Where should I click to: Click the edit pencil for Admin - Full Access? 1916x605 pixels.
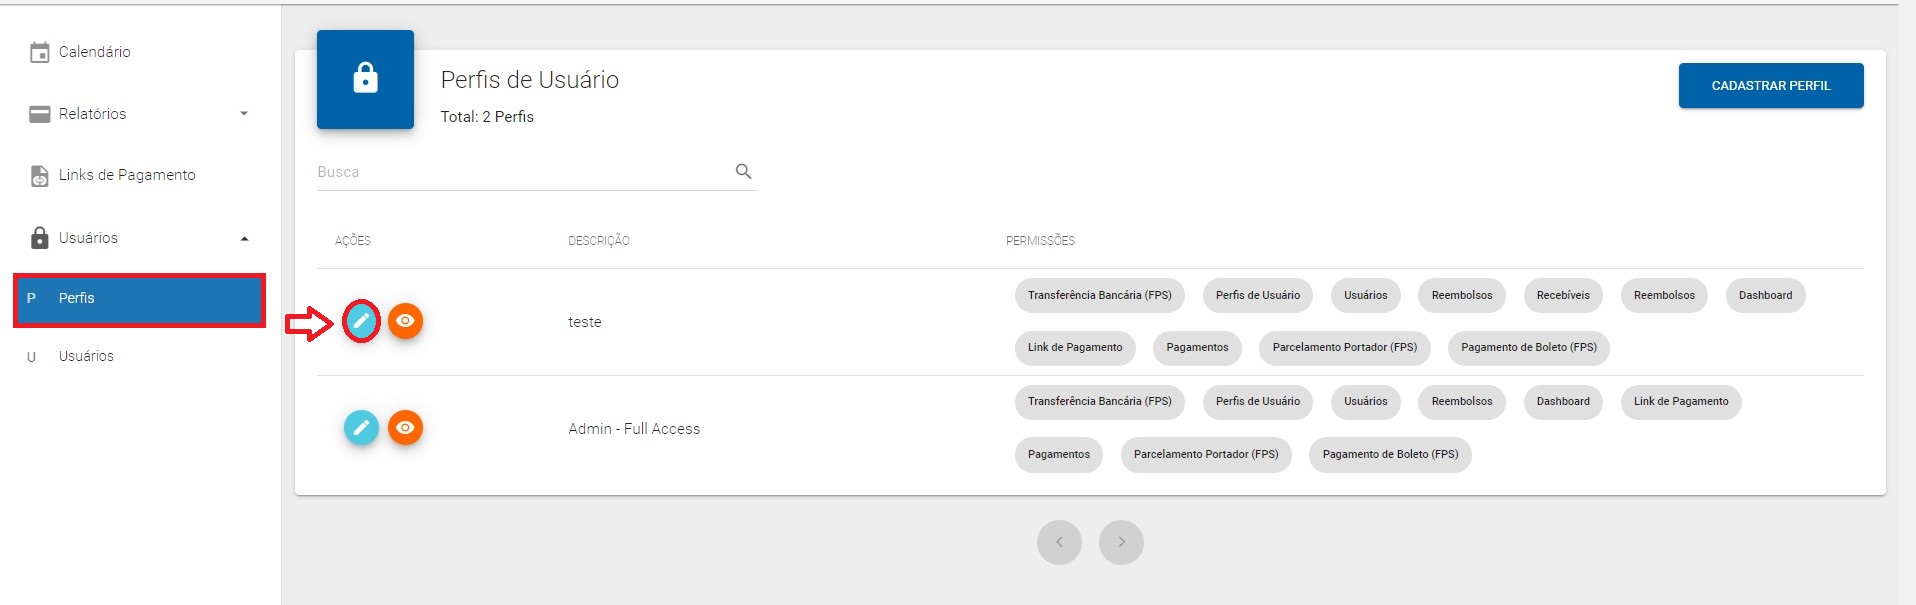coord(361,428)
